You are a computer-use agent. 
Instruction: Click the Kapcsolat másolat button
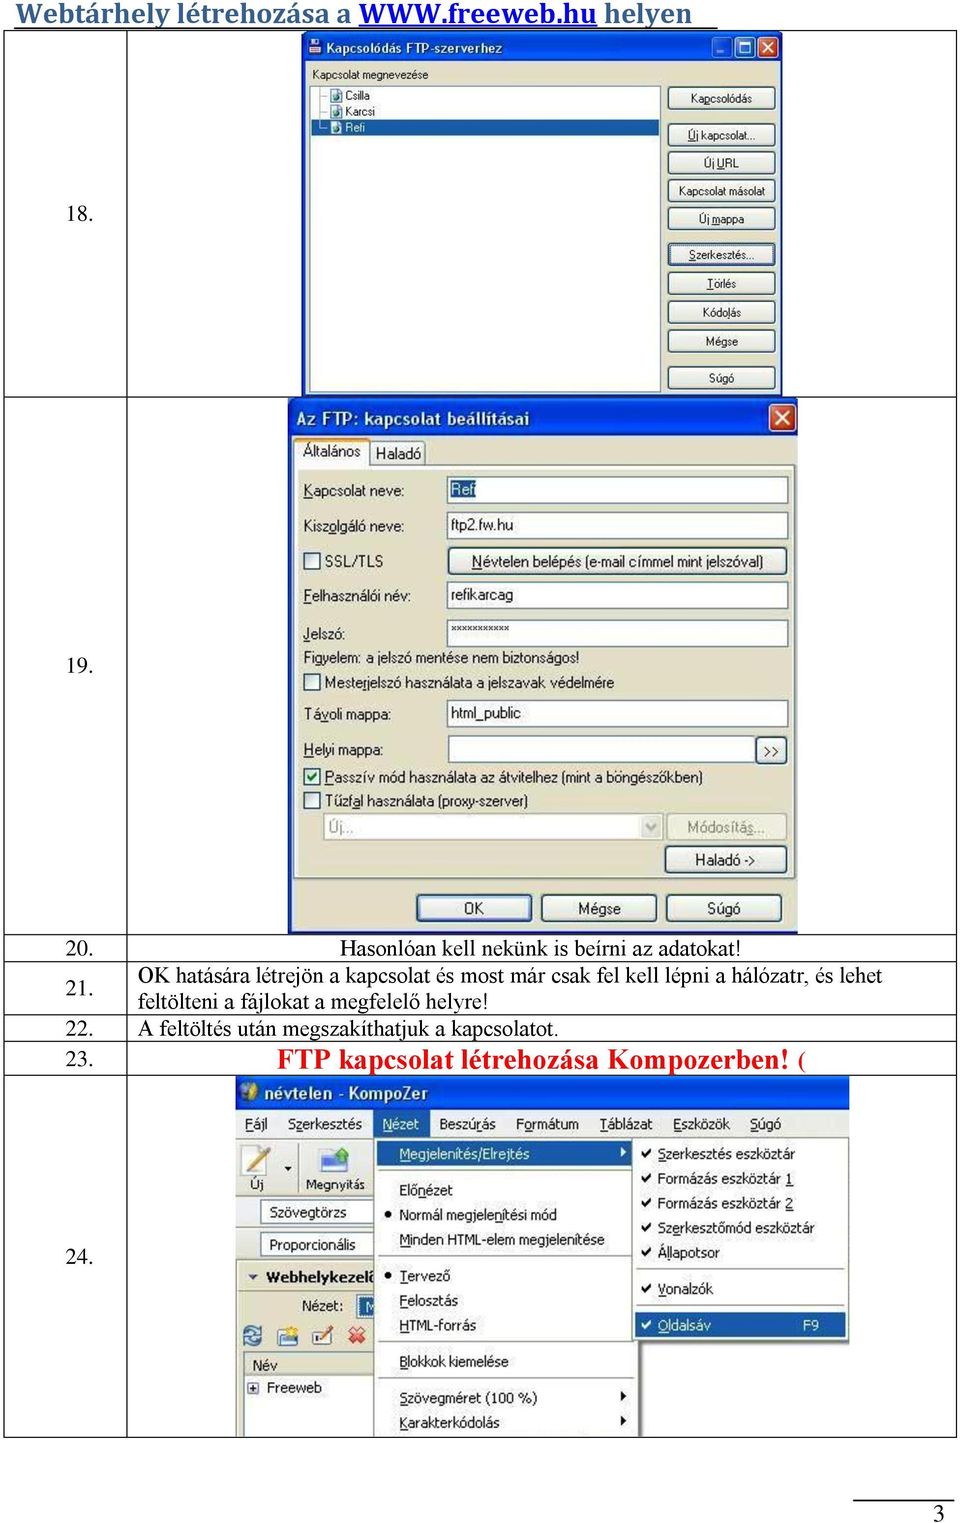(721, 191)
